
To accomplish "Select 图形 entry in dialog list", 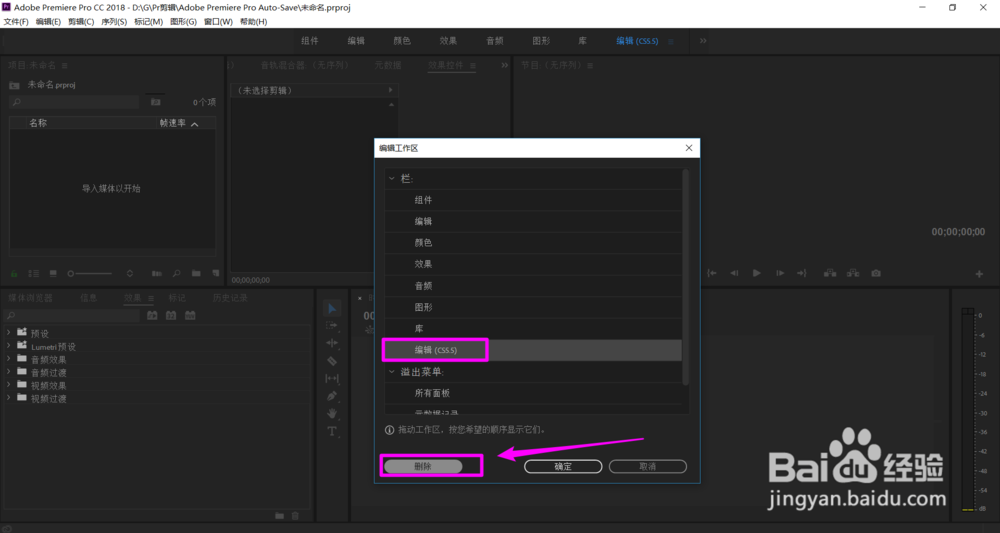I will coord(533,307).
